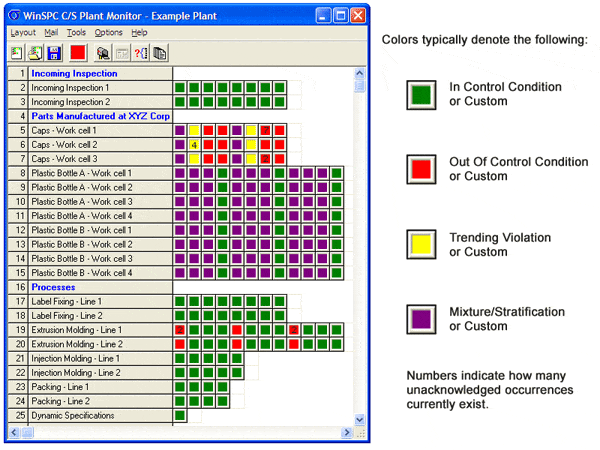Select the Packing - Line 2 row label
This screenshot has height=450, width=600.
[x=100, y=401]
